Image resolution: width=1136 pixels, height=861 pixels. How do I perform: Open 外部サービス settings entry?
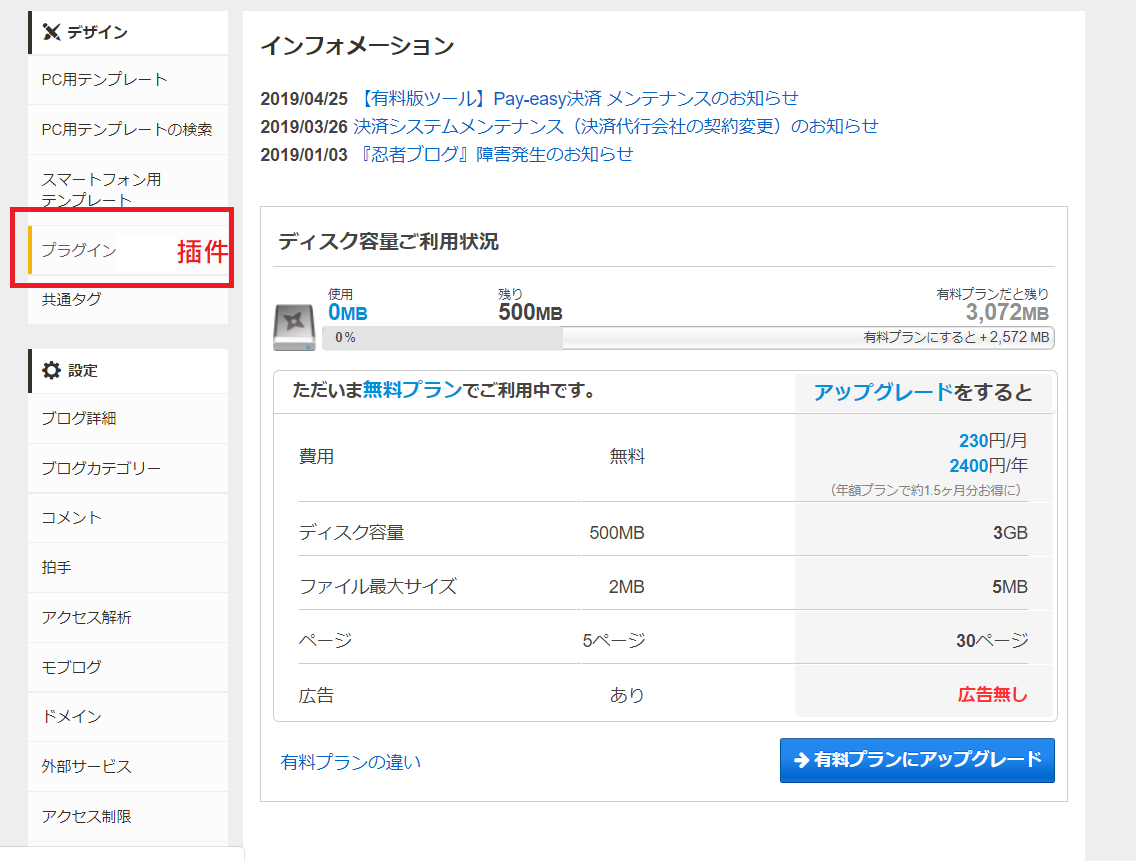coord(86,766)
